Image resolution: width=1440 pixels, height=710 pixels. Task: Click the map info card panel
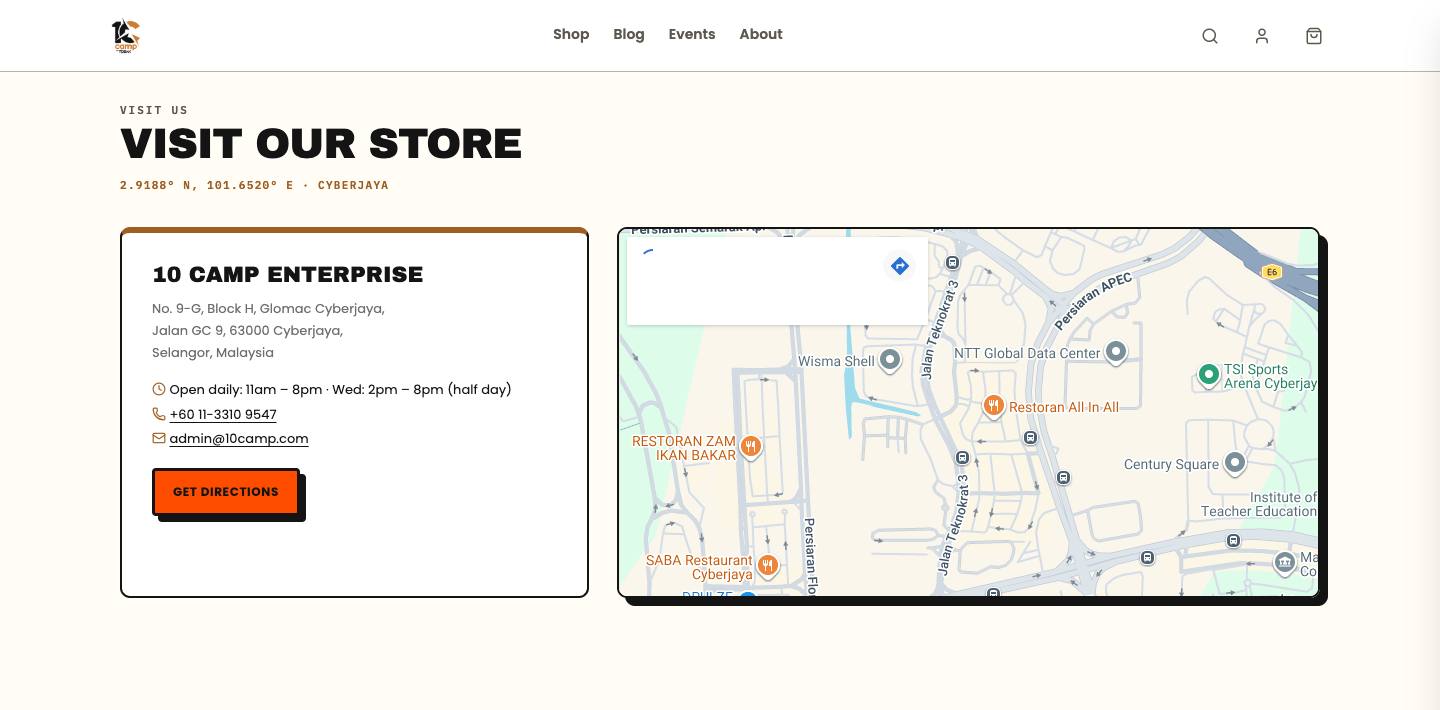click(x=777, y=281)
